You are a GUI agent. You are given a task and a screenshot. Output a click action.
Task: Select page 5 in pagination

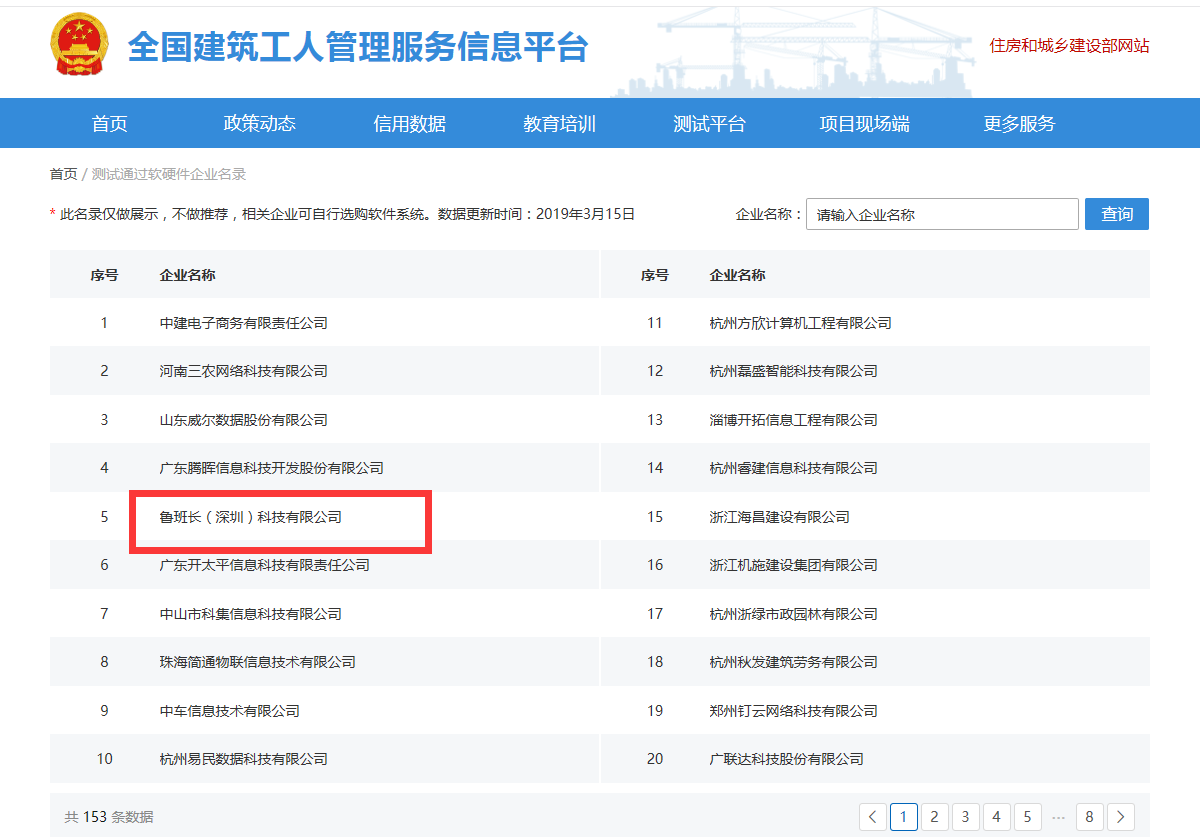[x=1027, y=817]
